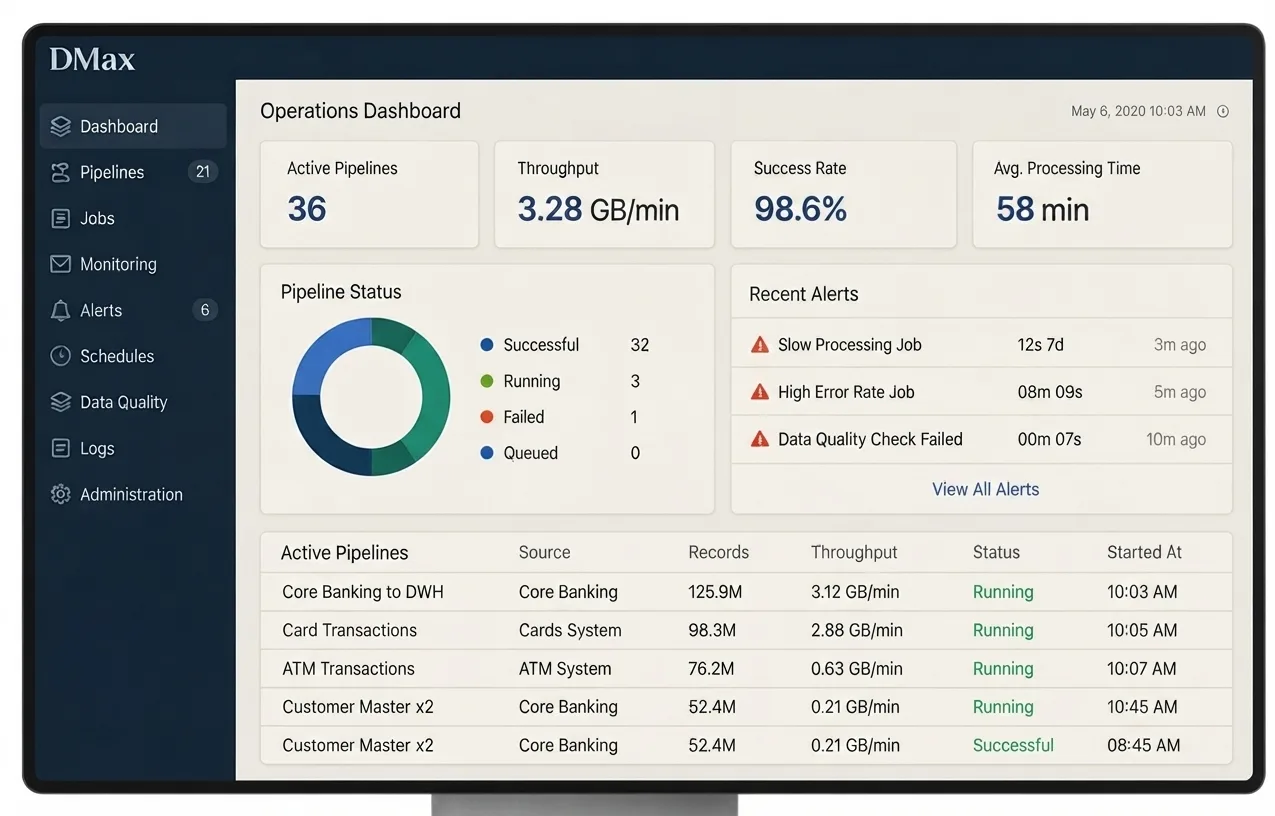This screenshot has height=816, width=1275.
Task: Click warning icon for High Error Rate Job
Action: click(760, 392)
